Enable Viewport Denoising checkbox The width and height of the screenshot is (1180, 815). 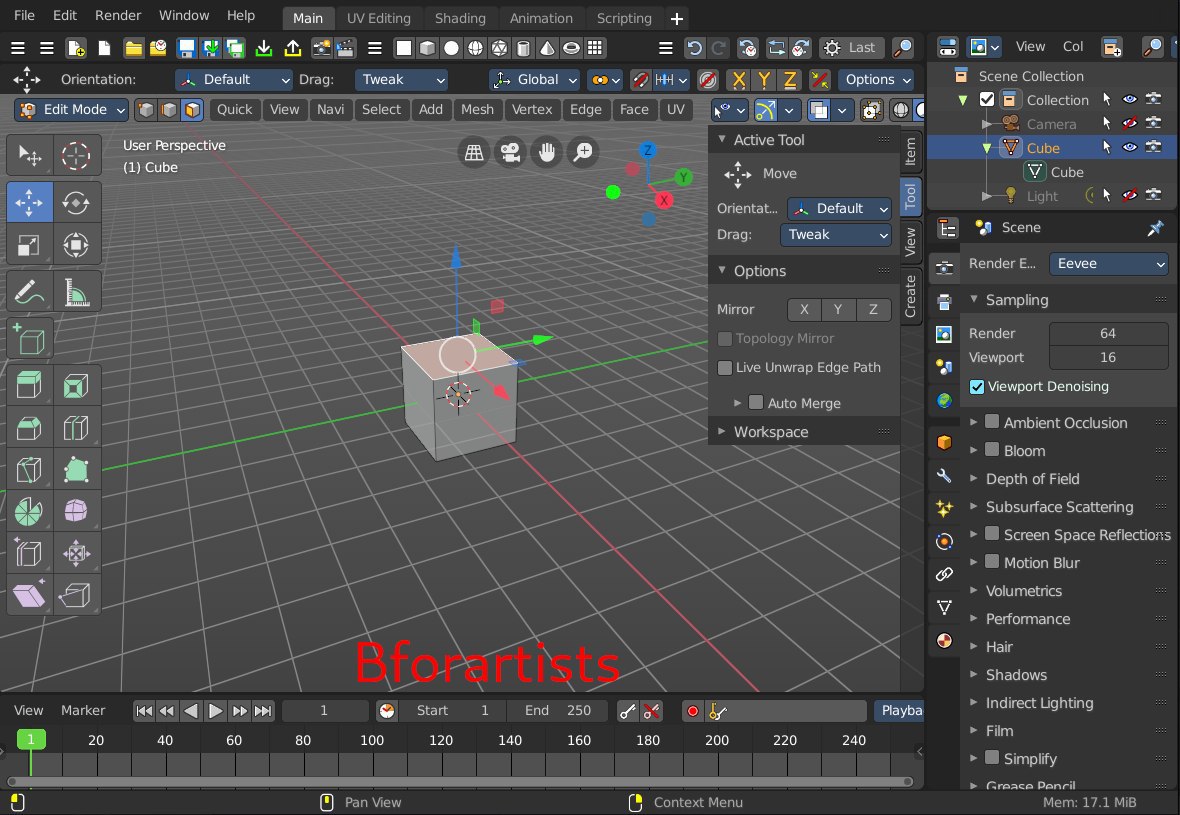point(977,387)
